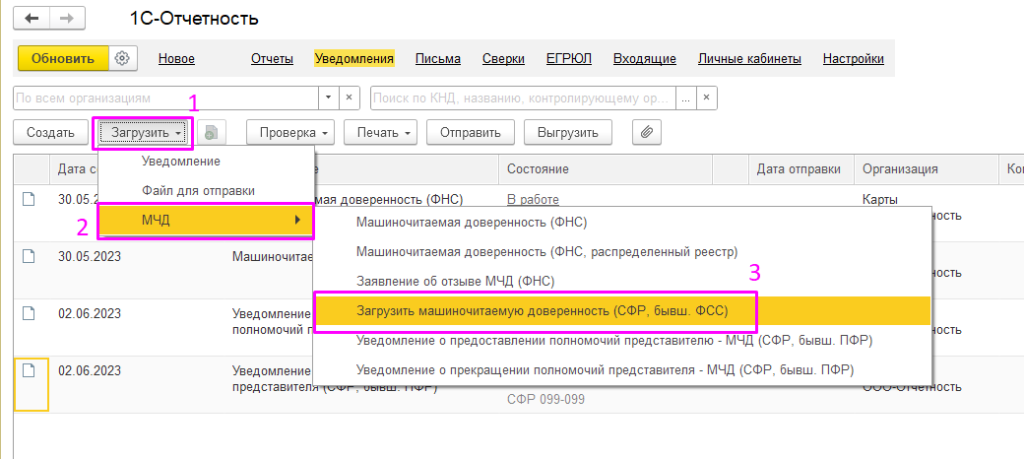Screen dimensions: 1024x459
Task: Switch to the Письма tab
Action: click(437, 59)
